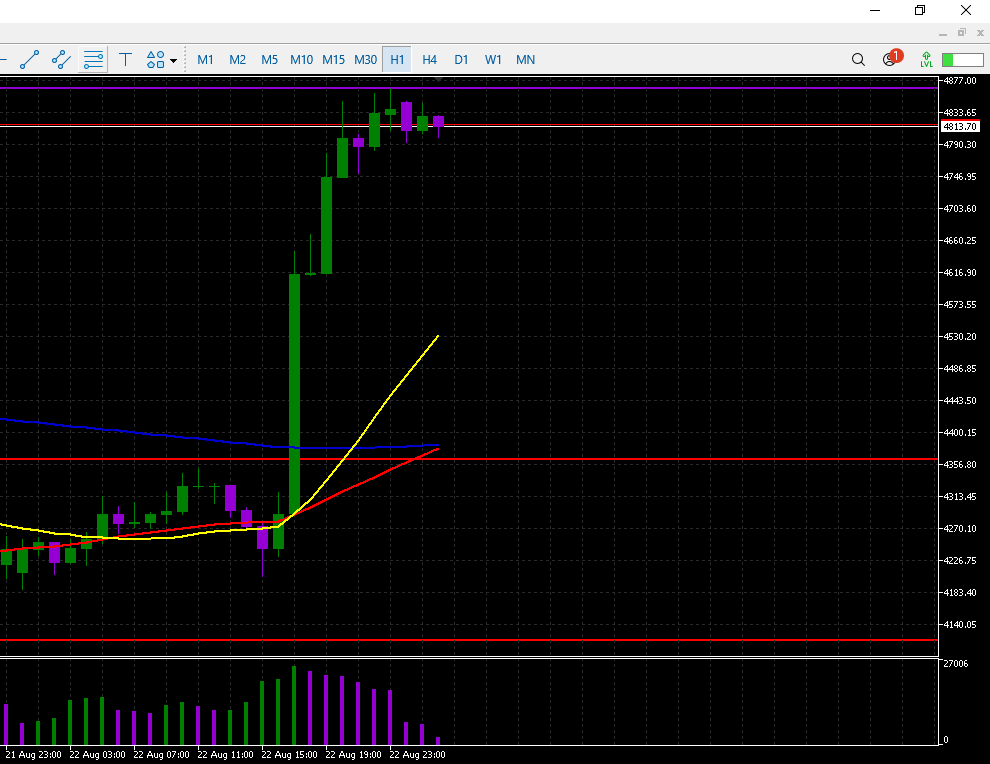Select the M30 timeframe
The image size is (990, 764).
365,59
